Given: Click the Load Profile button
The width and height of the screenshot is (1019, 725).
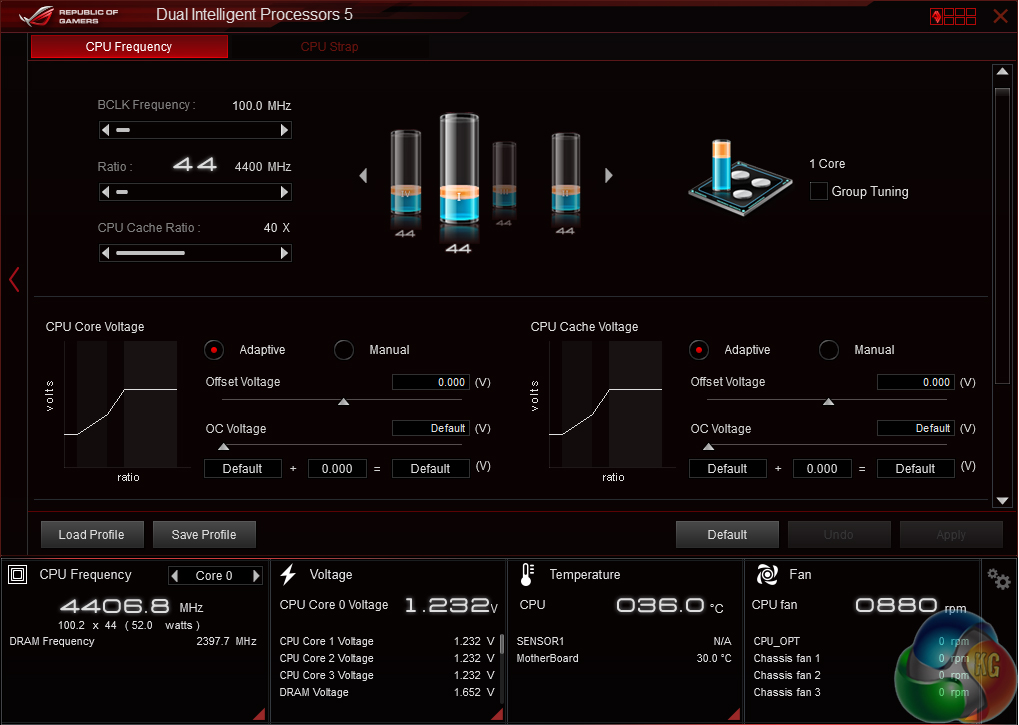Looking at the screenshot, I should (x=92, y=535).
